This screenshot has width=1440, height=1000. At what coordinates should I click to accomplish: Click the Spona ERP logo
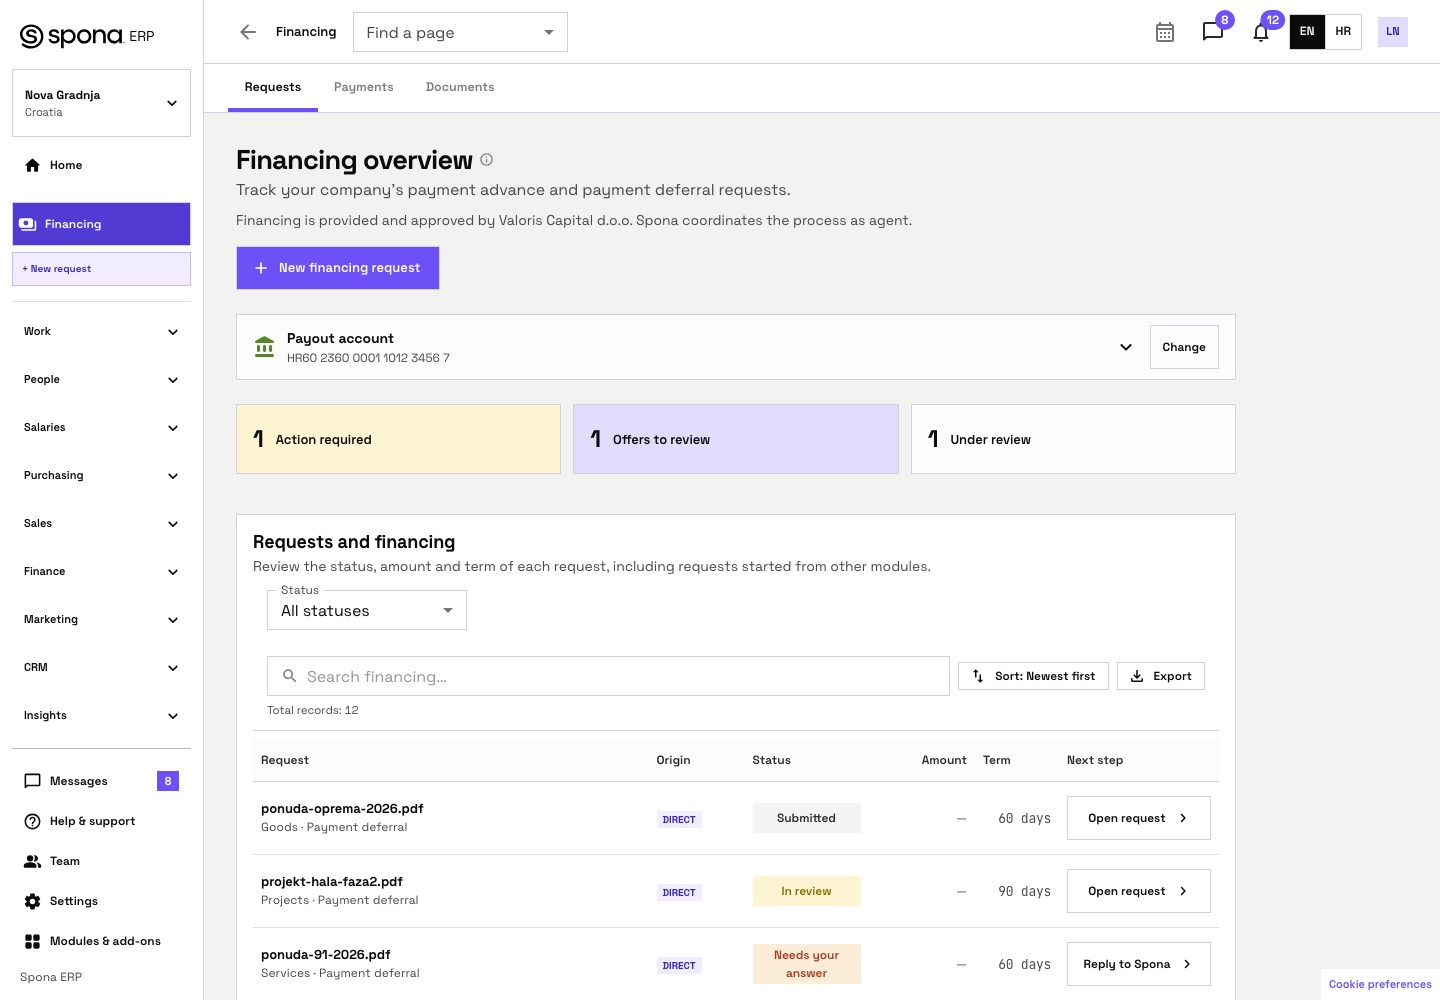click(87, 36)
